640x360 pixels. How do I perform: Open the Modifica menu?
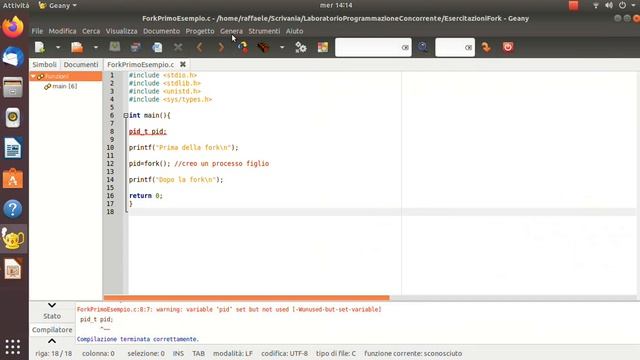[62, 31]
